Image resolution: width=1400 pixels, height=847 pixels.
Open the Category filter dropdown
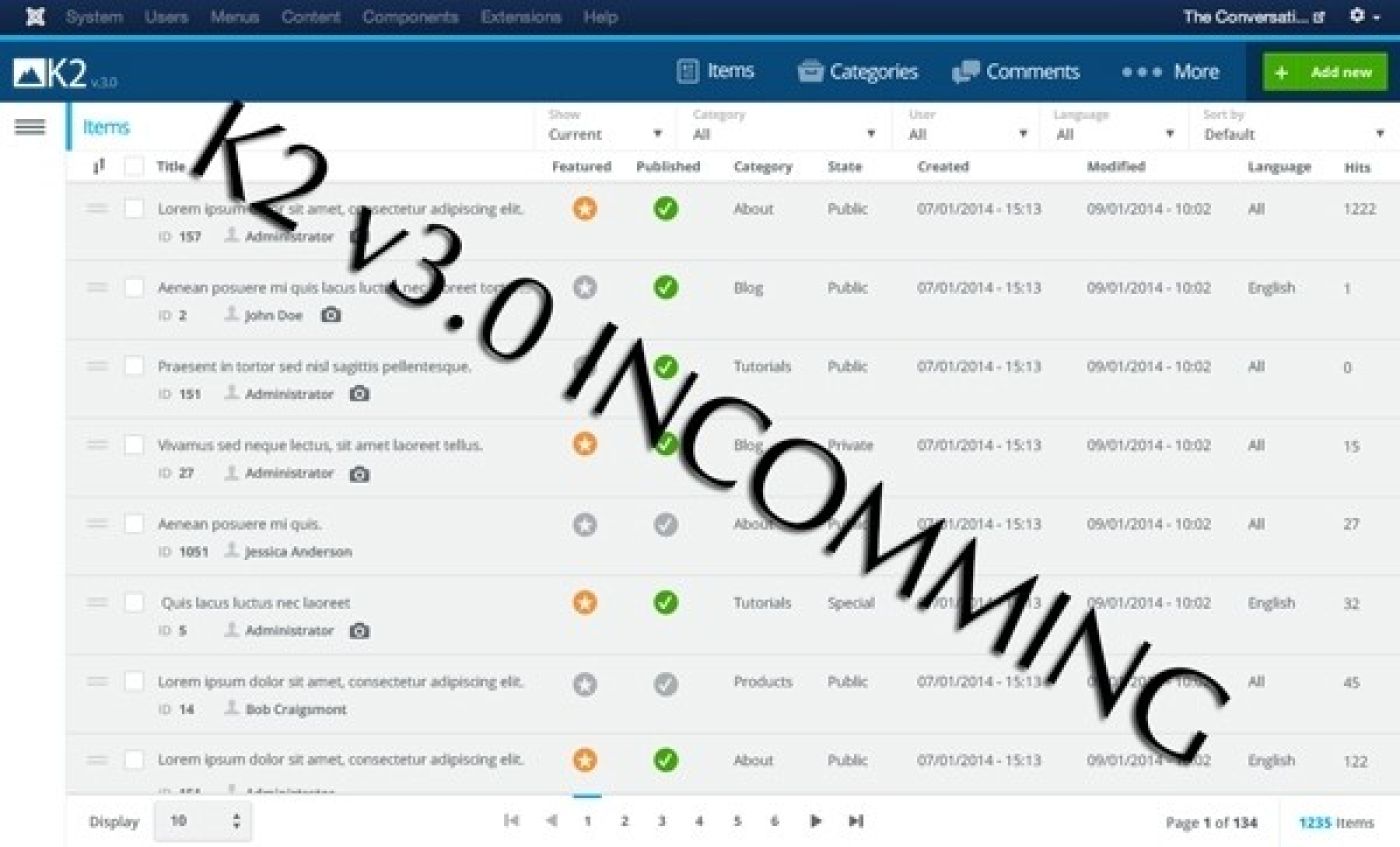784,126
